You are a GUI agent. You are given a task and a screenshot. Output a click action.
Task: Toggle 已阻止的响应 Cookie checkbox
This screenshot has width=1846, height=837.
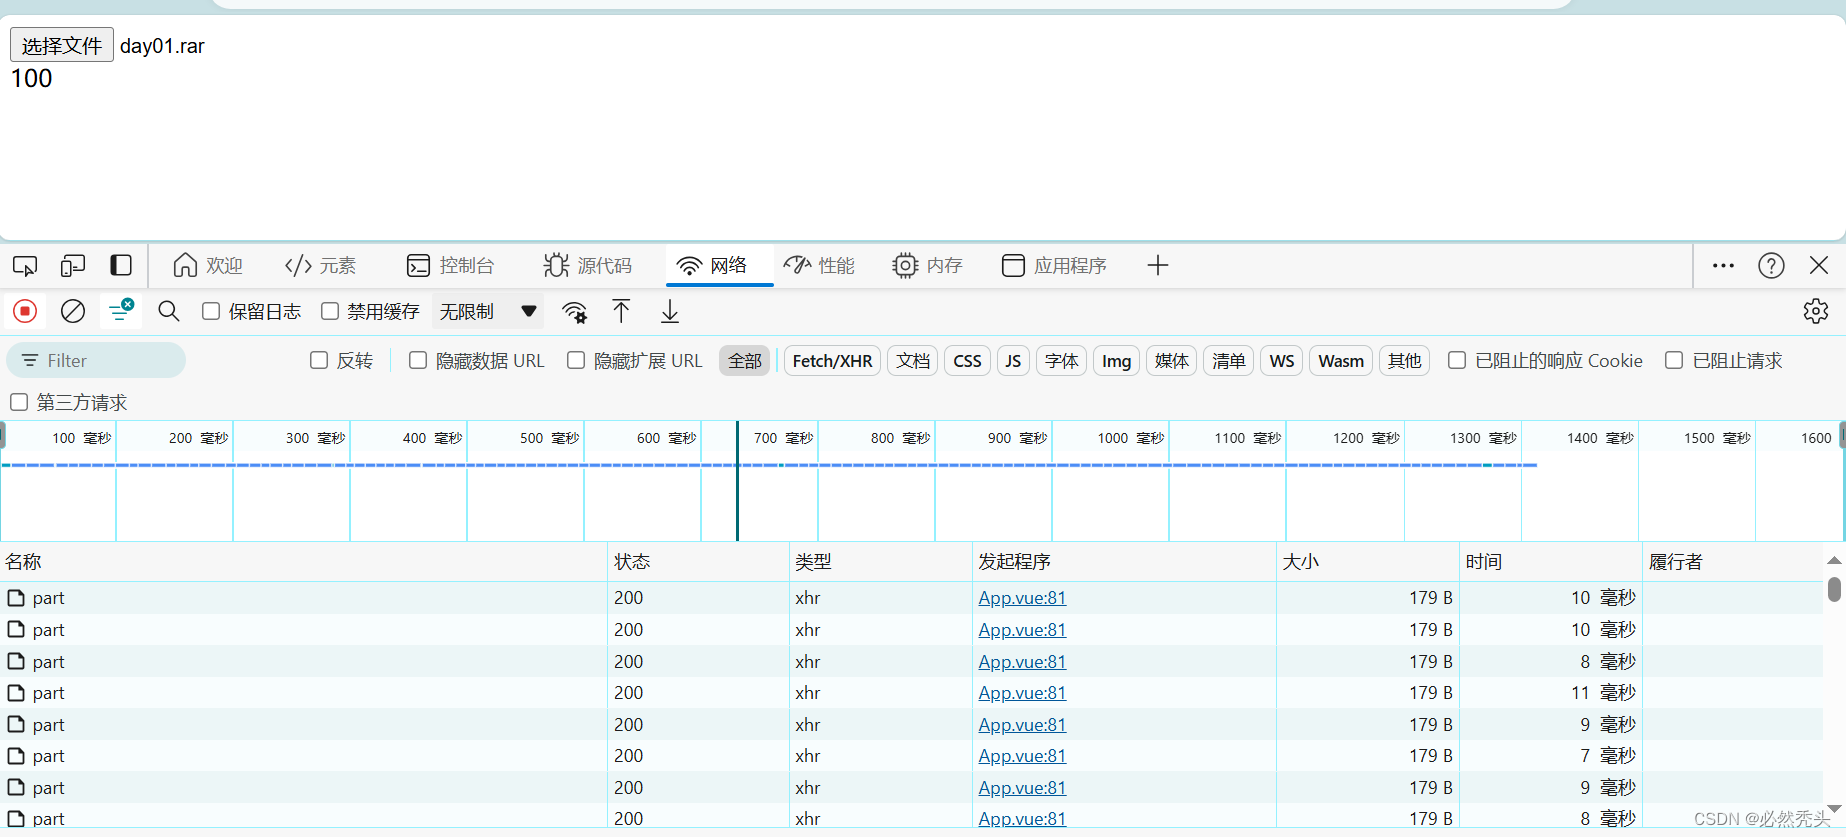click(x=1457, y=360)
